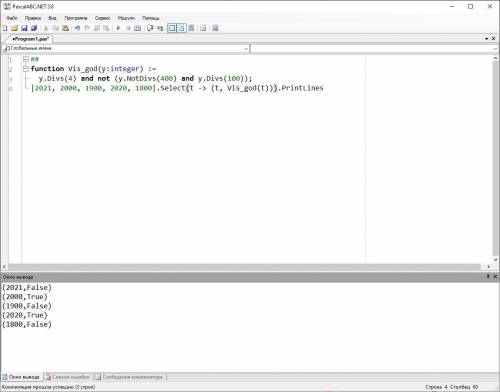Click the Paste clipboard icon

[x=66, y=28]
